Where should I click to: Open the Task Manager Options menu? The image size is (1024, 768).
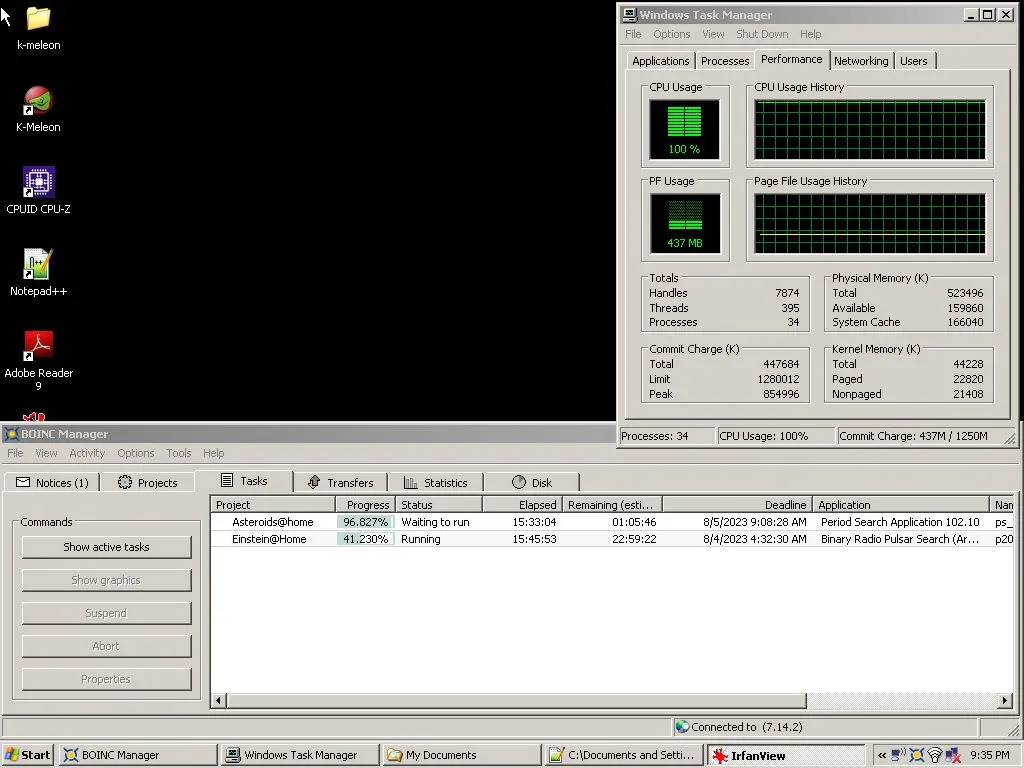click(x=671, y=34)
